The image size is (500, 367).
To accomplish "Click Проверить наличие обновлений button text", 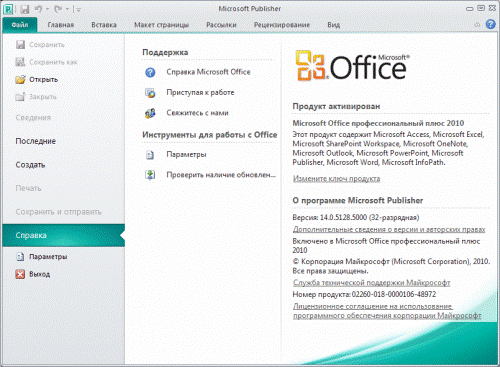I will click(x=221, y=175).
